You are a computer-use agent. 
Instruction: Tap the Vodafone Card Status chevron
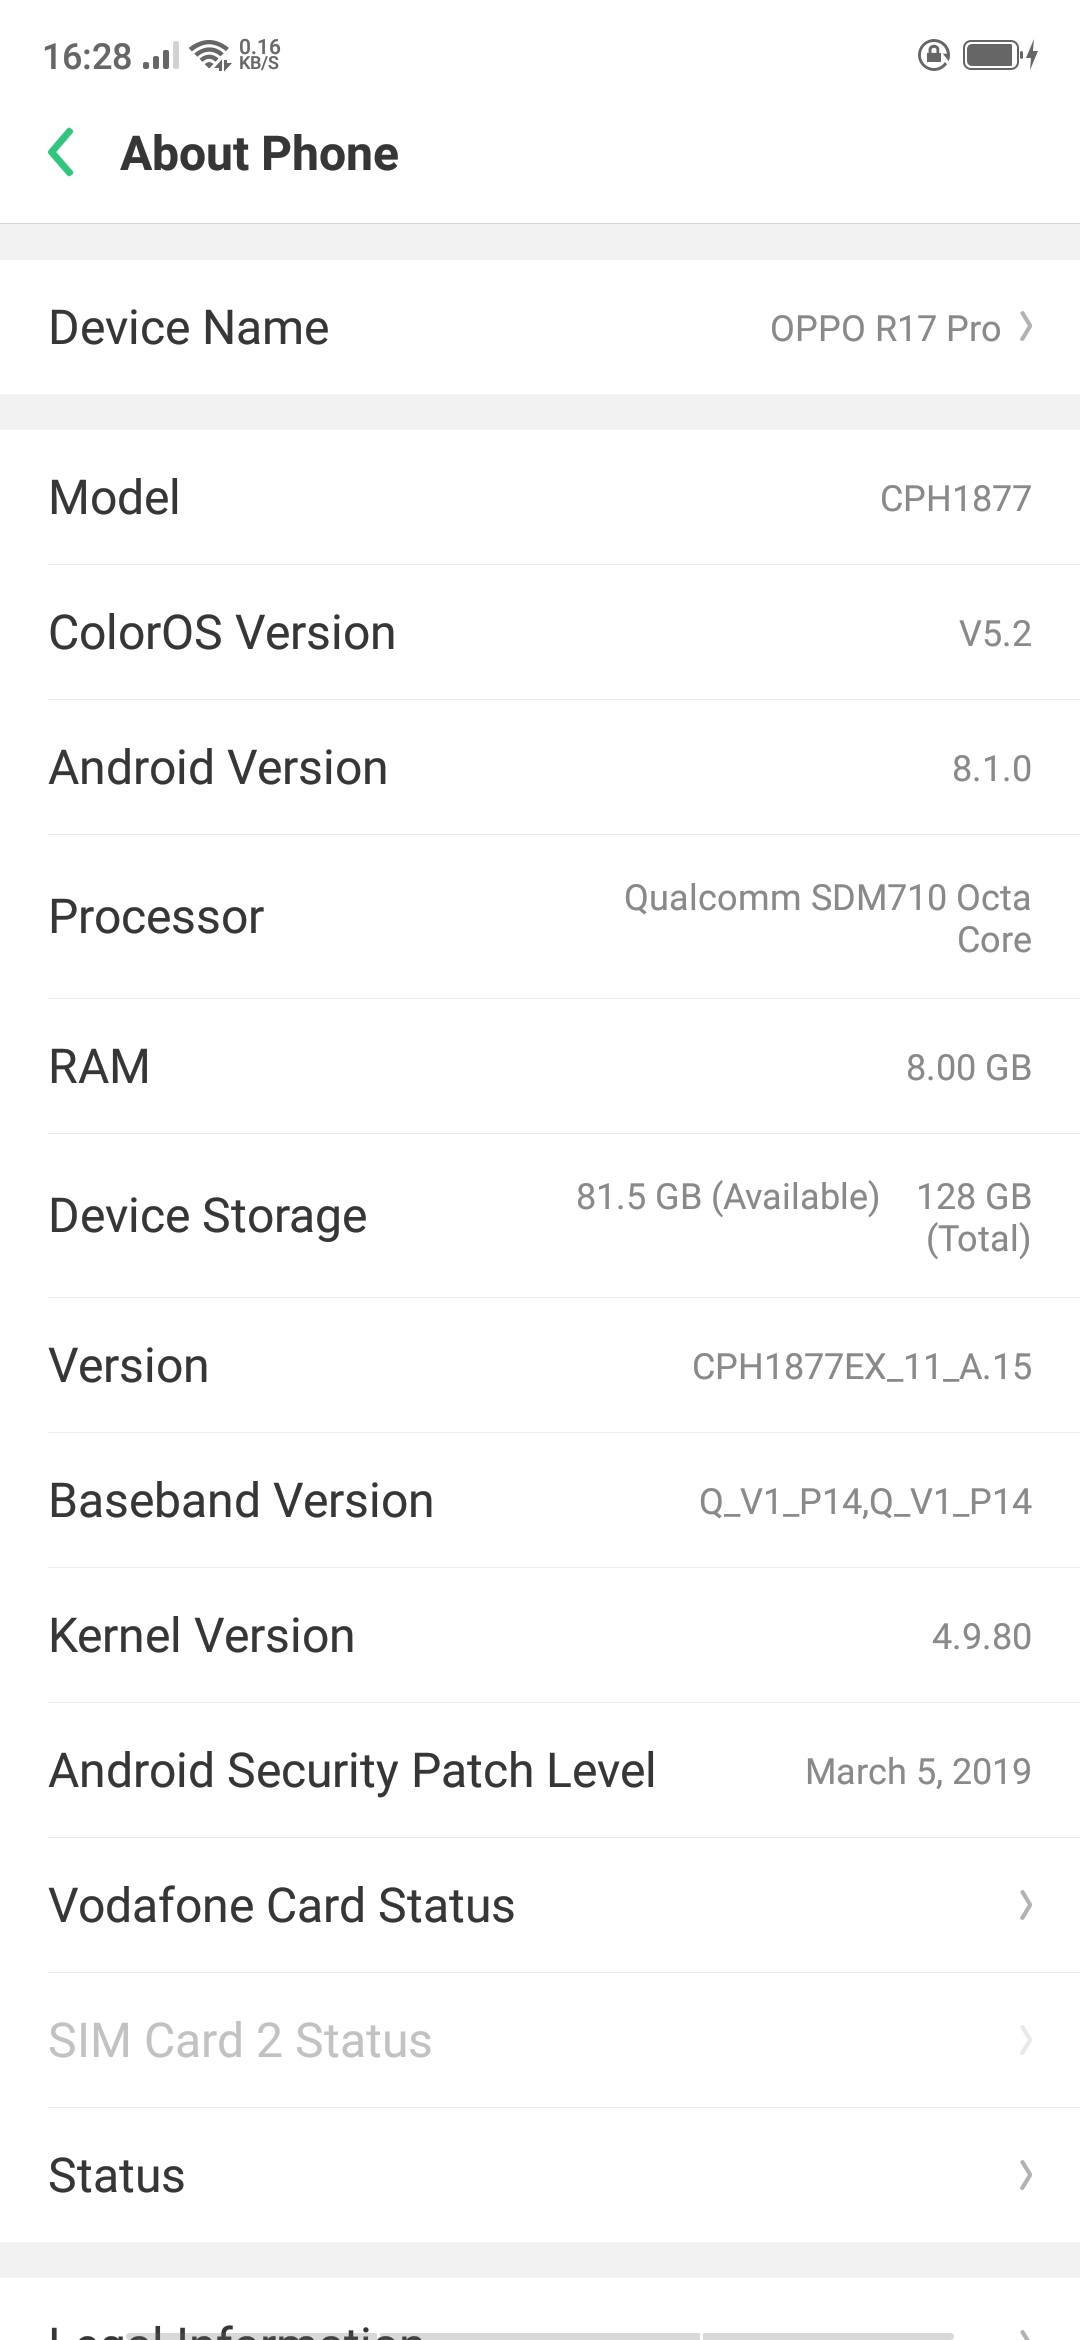click(1025, 1905)
